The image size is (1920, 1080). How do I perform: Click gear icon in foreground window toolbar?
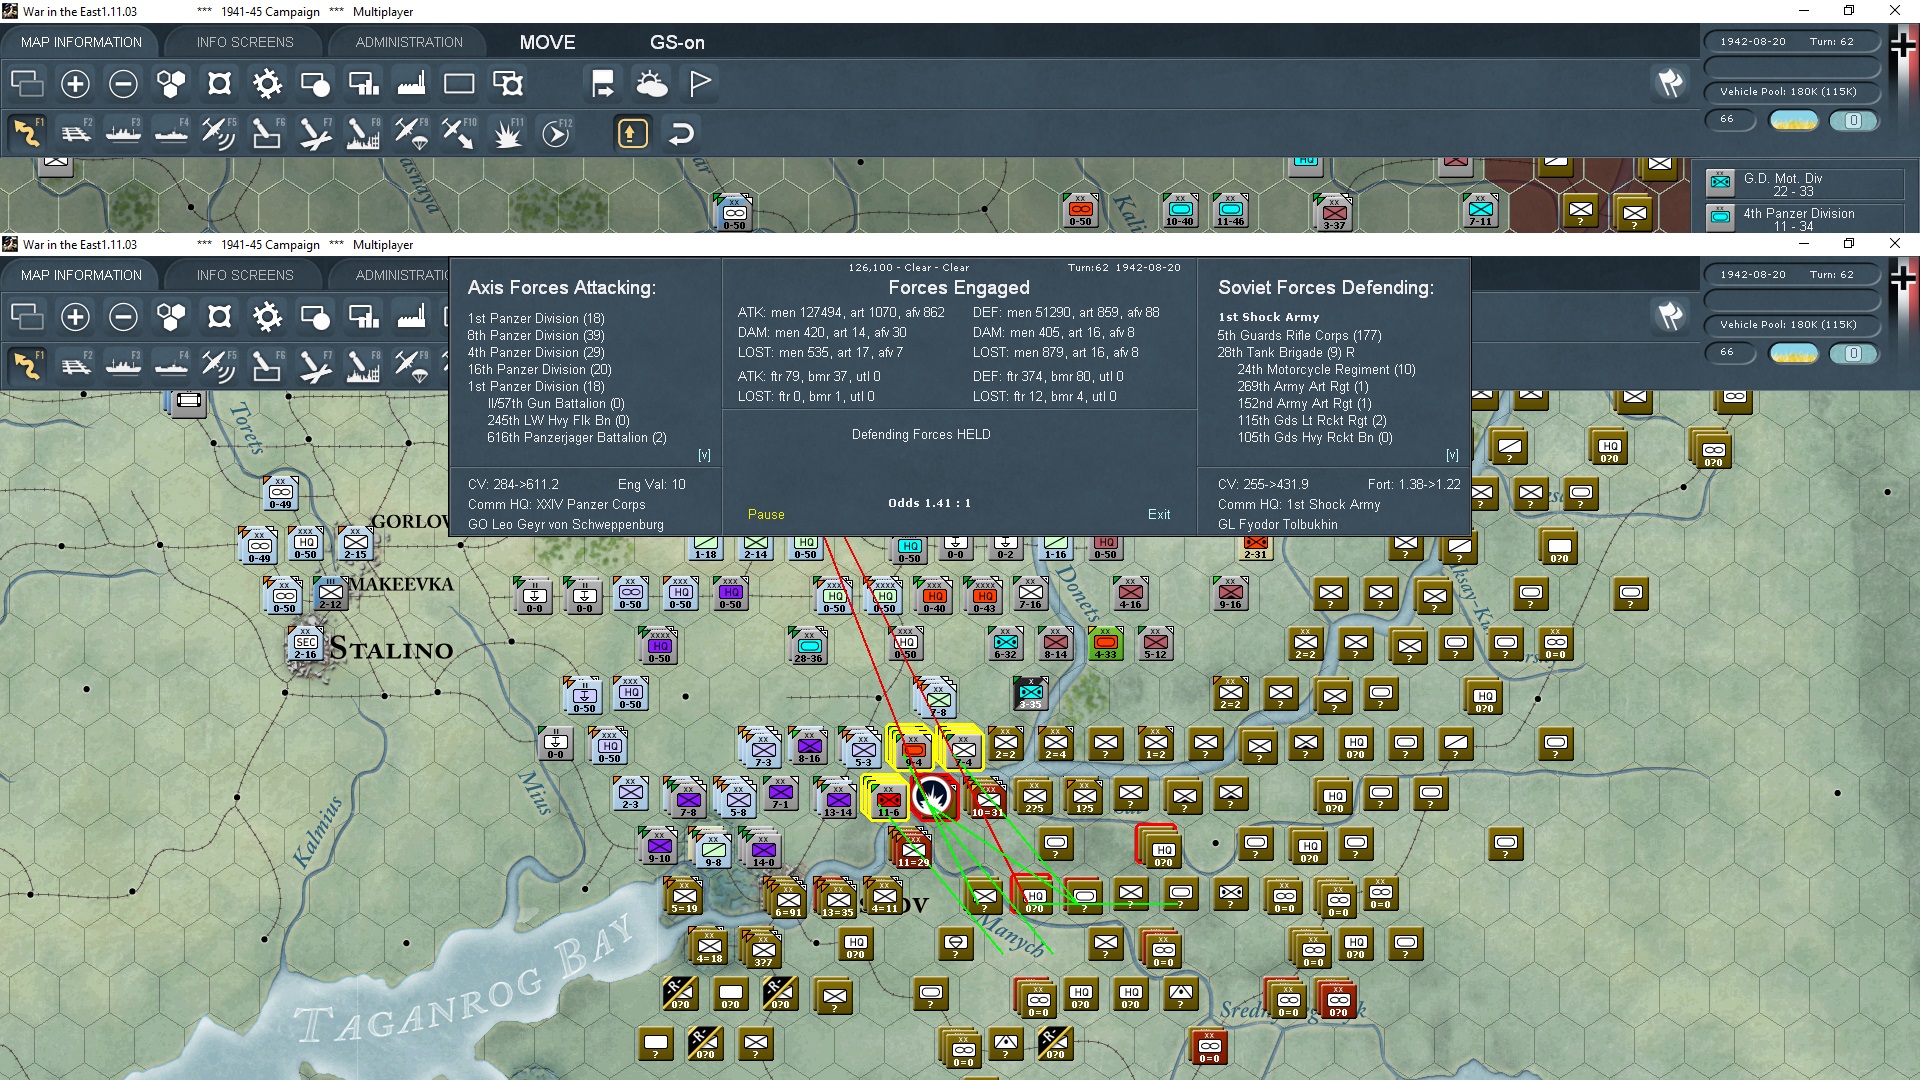point(267,317)
